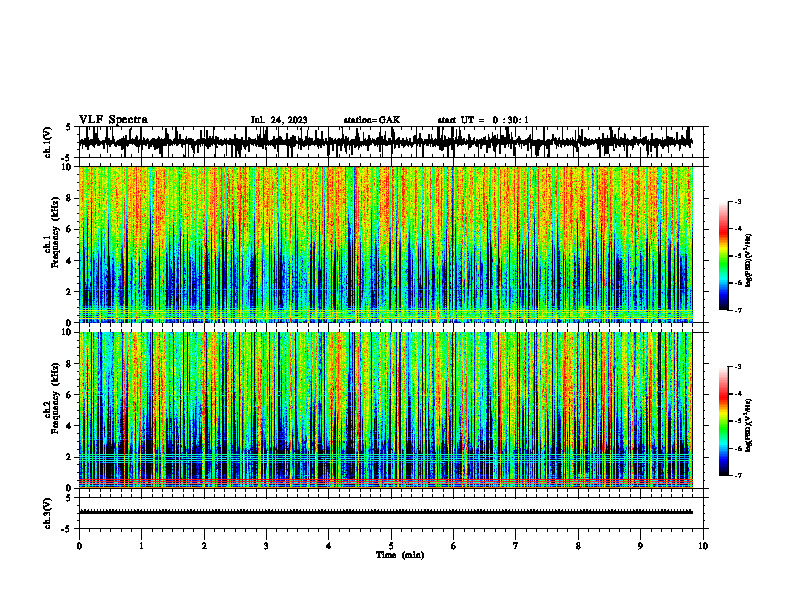Image resolution: width=792 pixels, height=612 pixels.
Task: Click the date label Jul 24, 2023
Action: tap(279, 120)
